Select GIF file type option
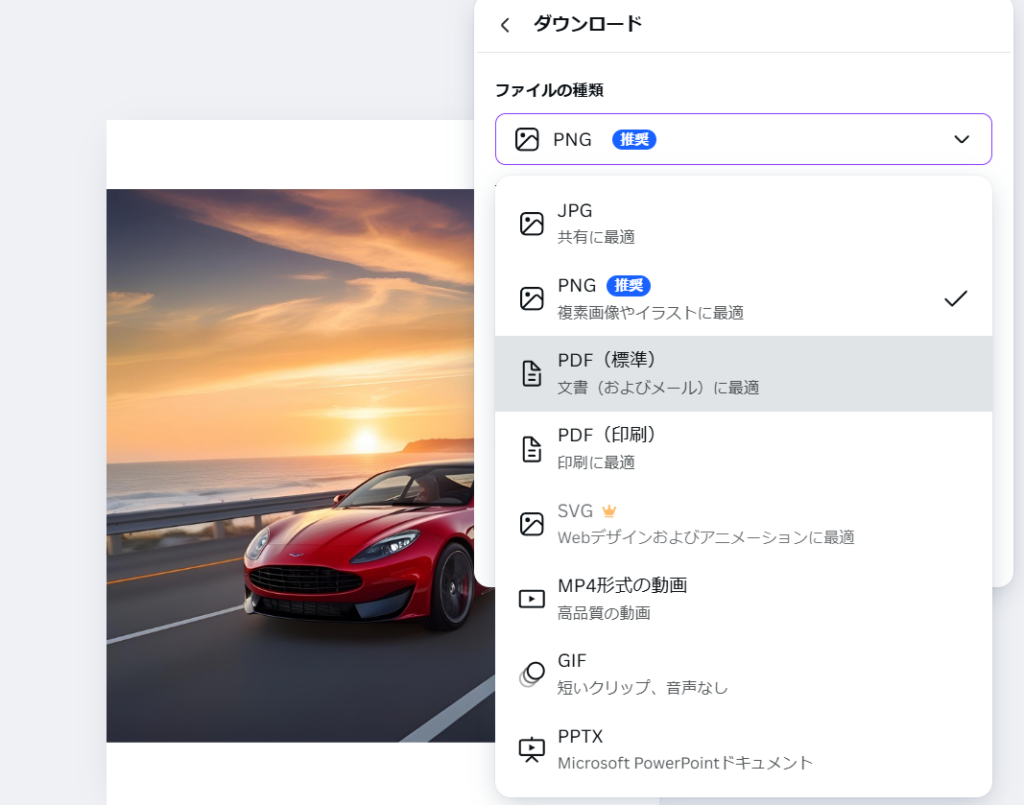 [x=743, y=674]
